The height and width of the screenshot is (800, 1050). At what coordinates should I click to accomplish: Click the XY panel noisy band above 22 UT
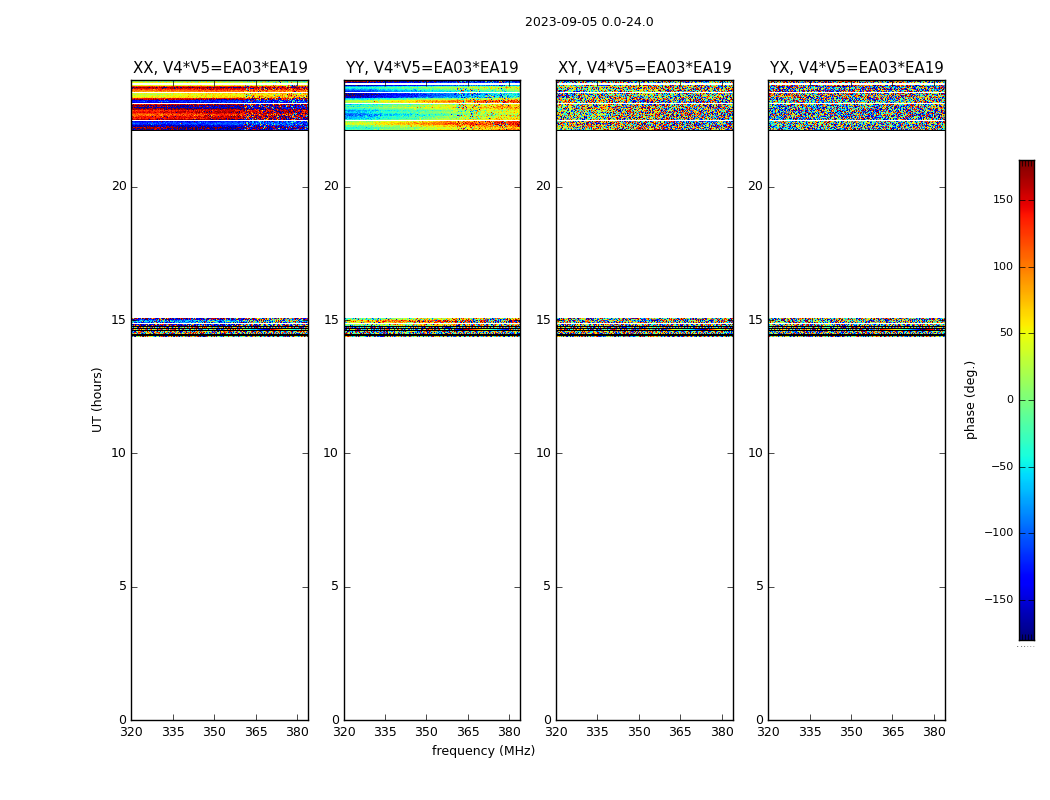pyautogui.click(x=645, y=105)
